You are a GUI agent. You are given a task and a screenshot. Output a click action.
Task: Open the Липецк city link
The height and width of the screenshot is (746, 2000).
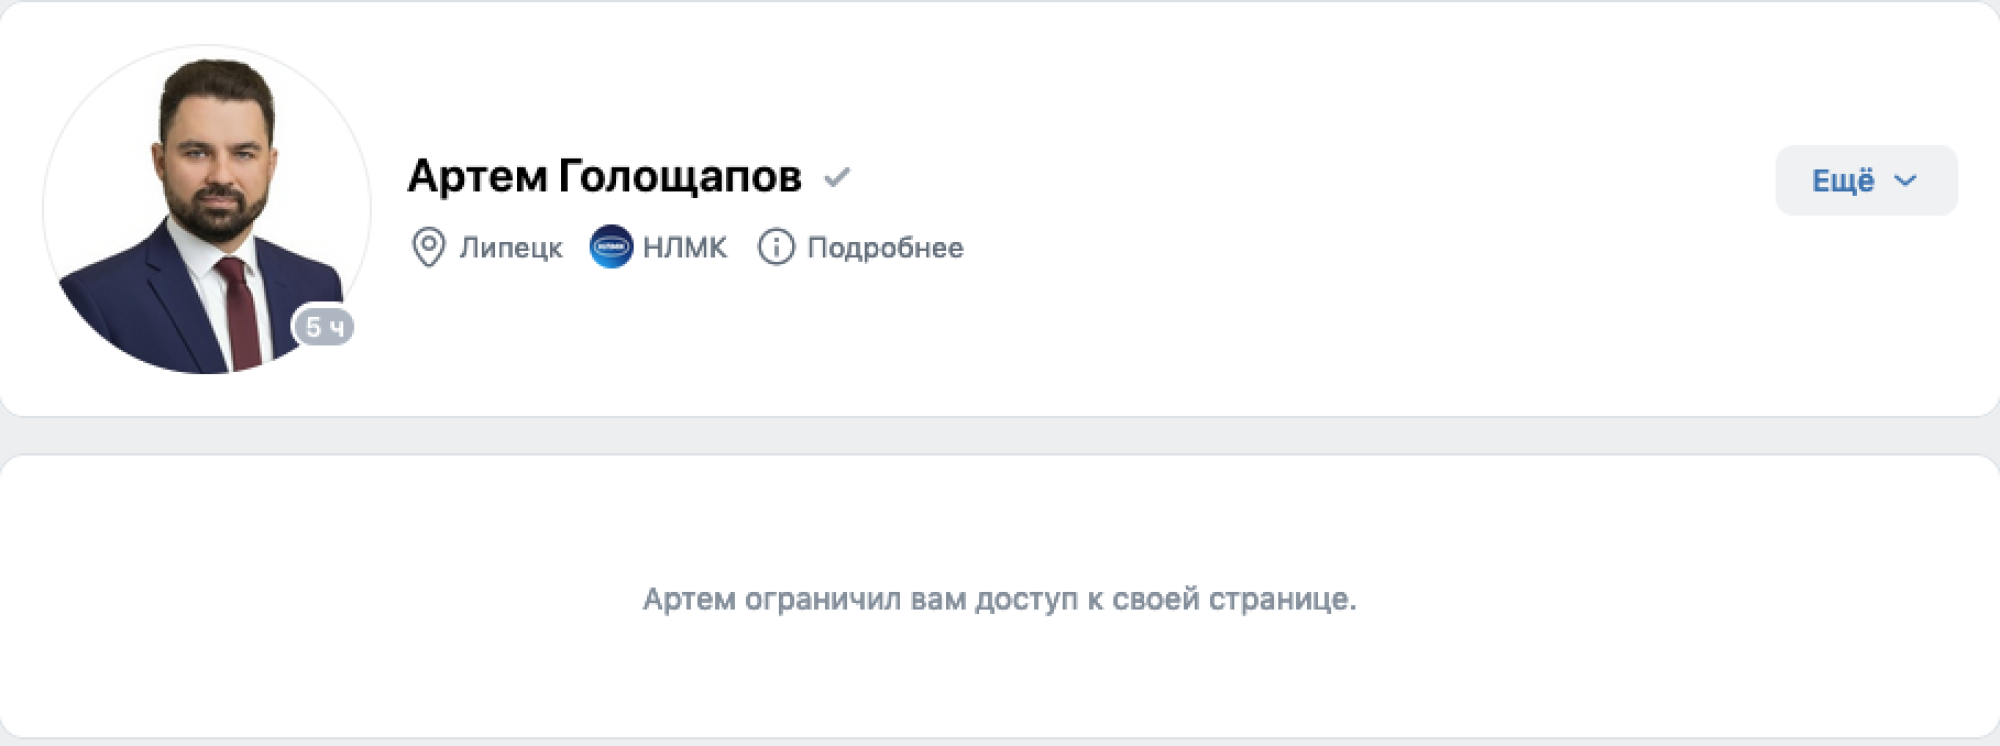(x=510, y=247)
